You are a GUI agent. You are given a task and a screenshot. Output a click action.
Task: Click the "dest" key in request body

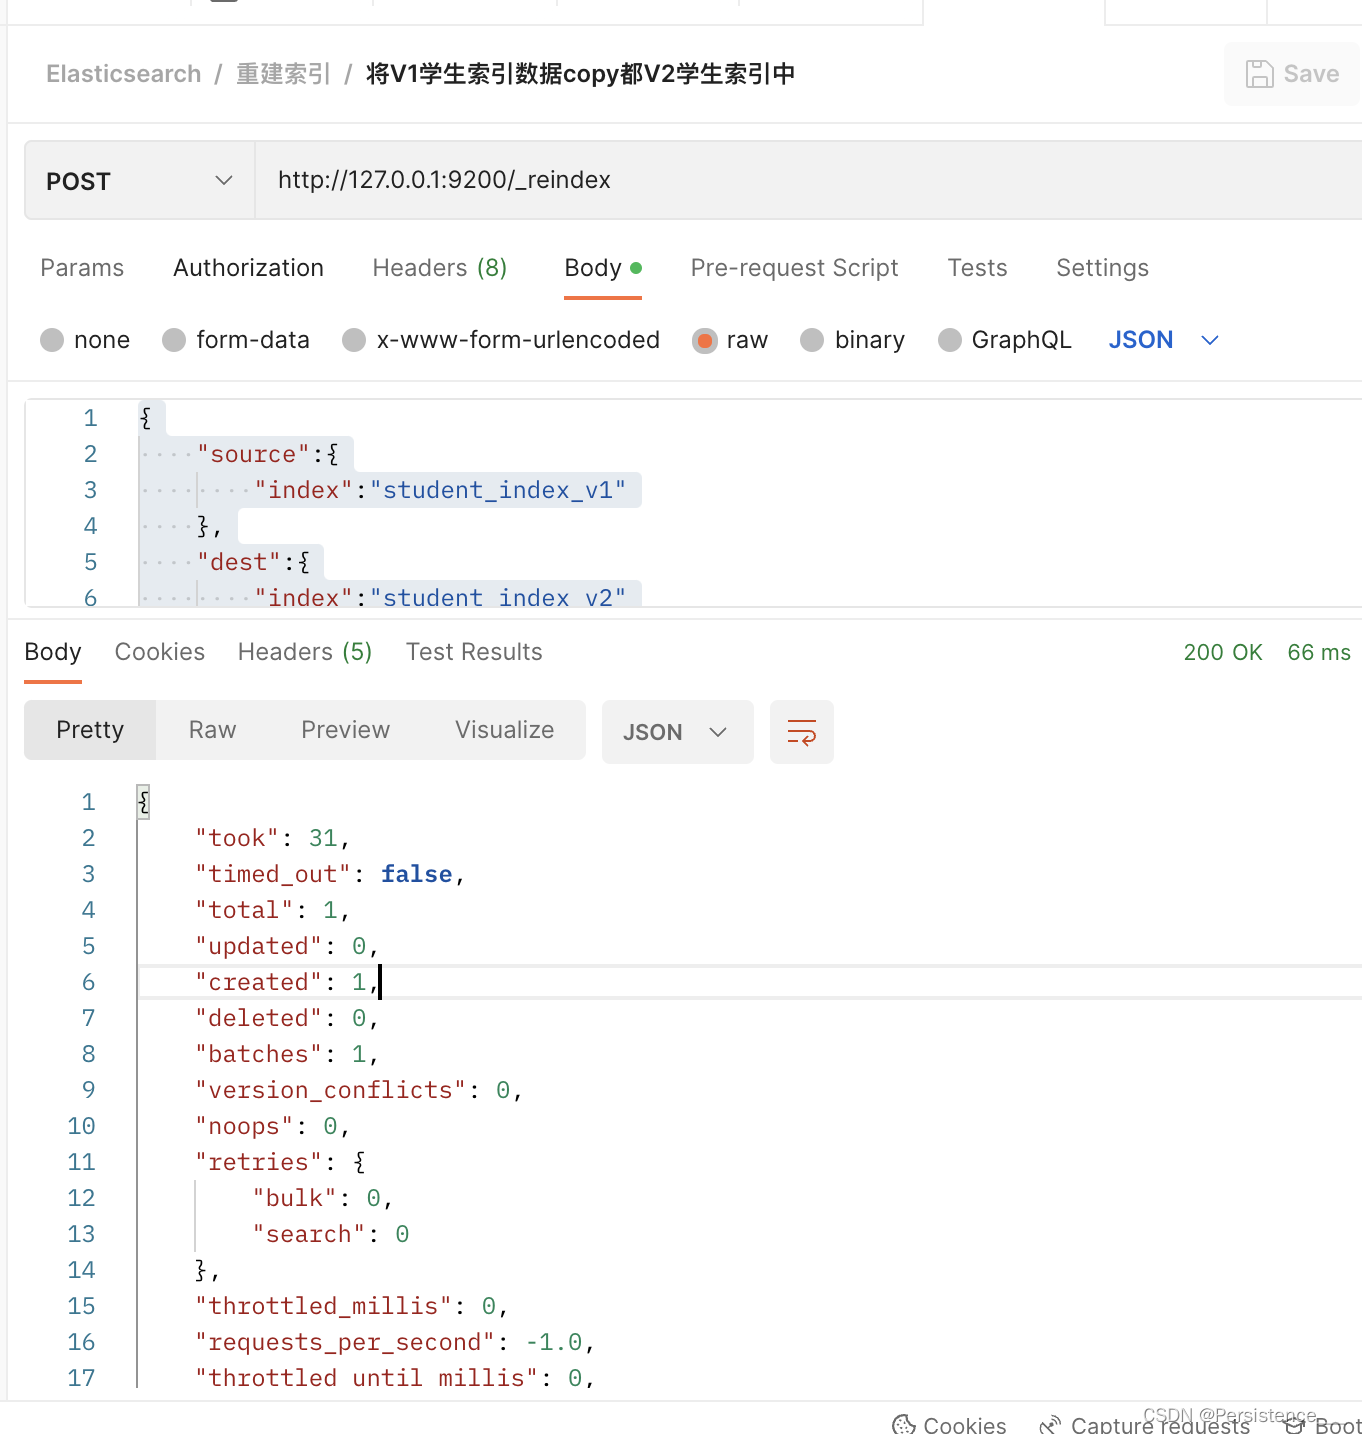[239, 562]
